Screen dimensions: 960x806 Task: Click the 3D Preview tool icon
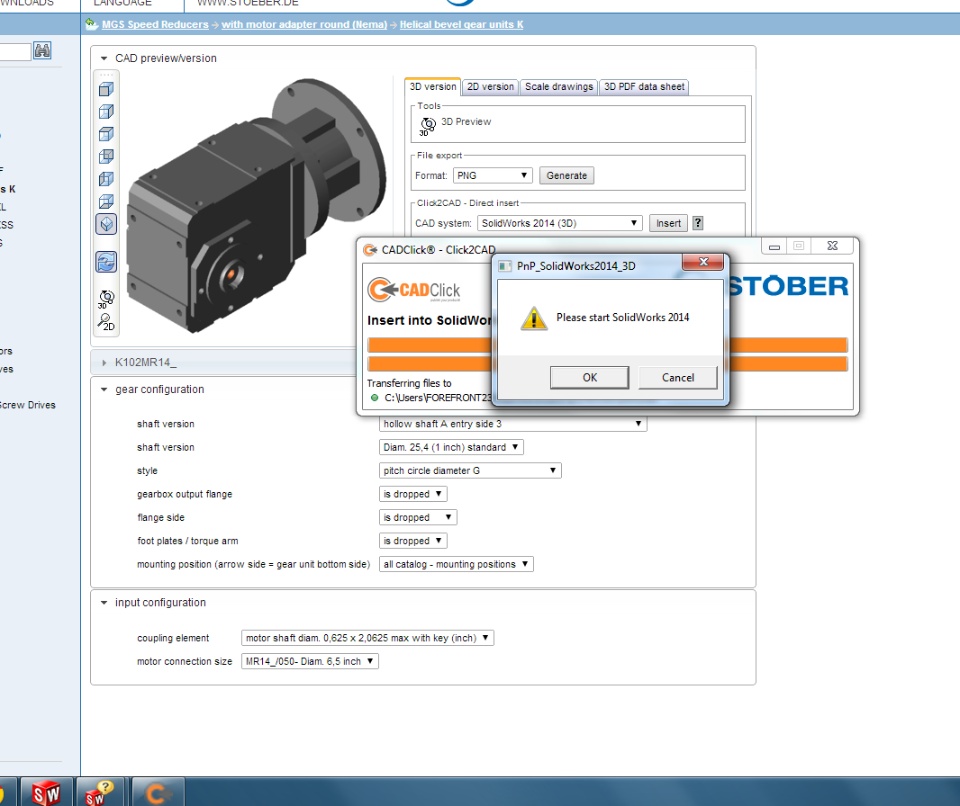[427, 125]
